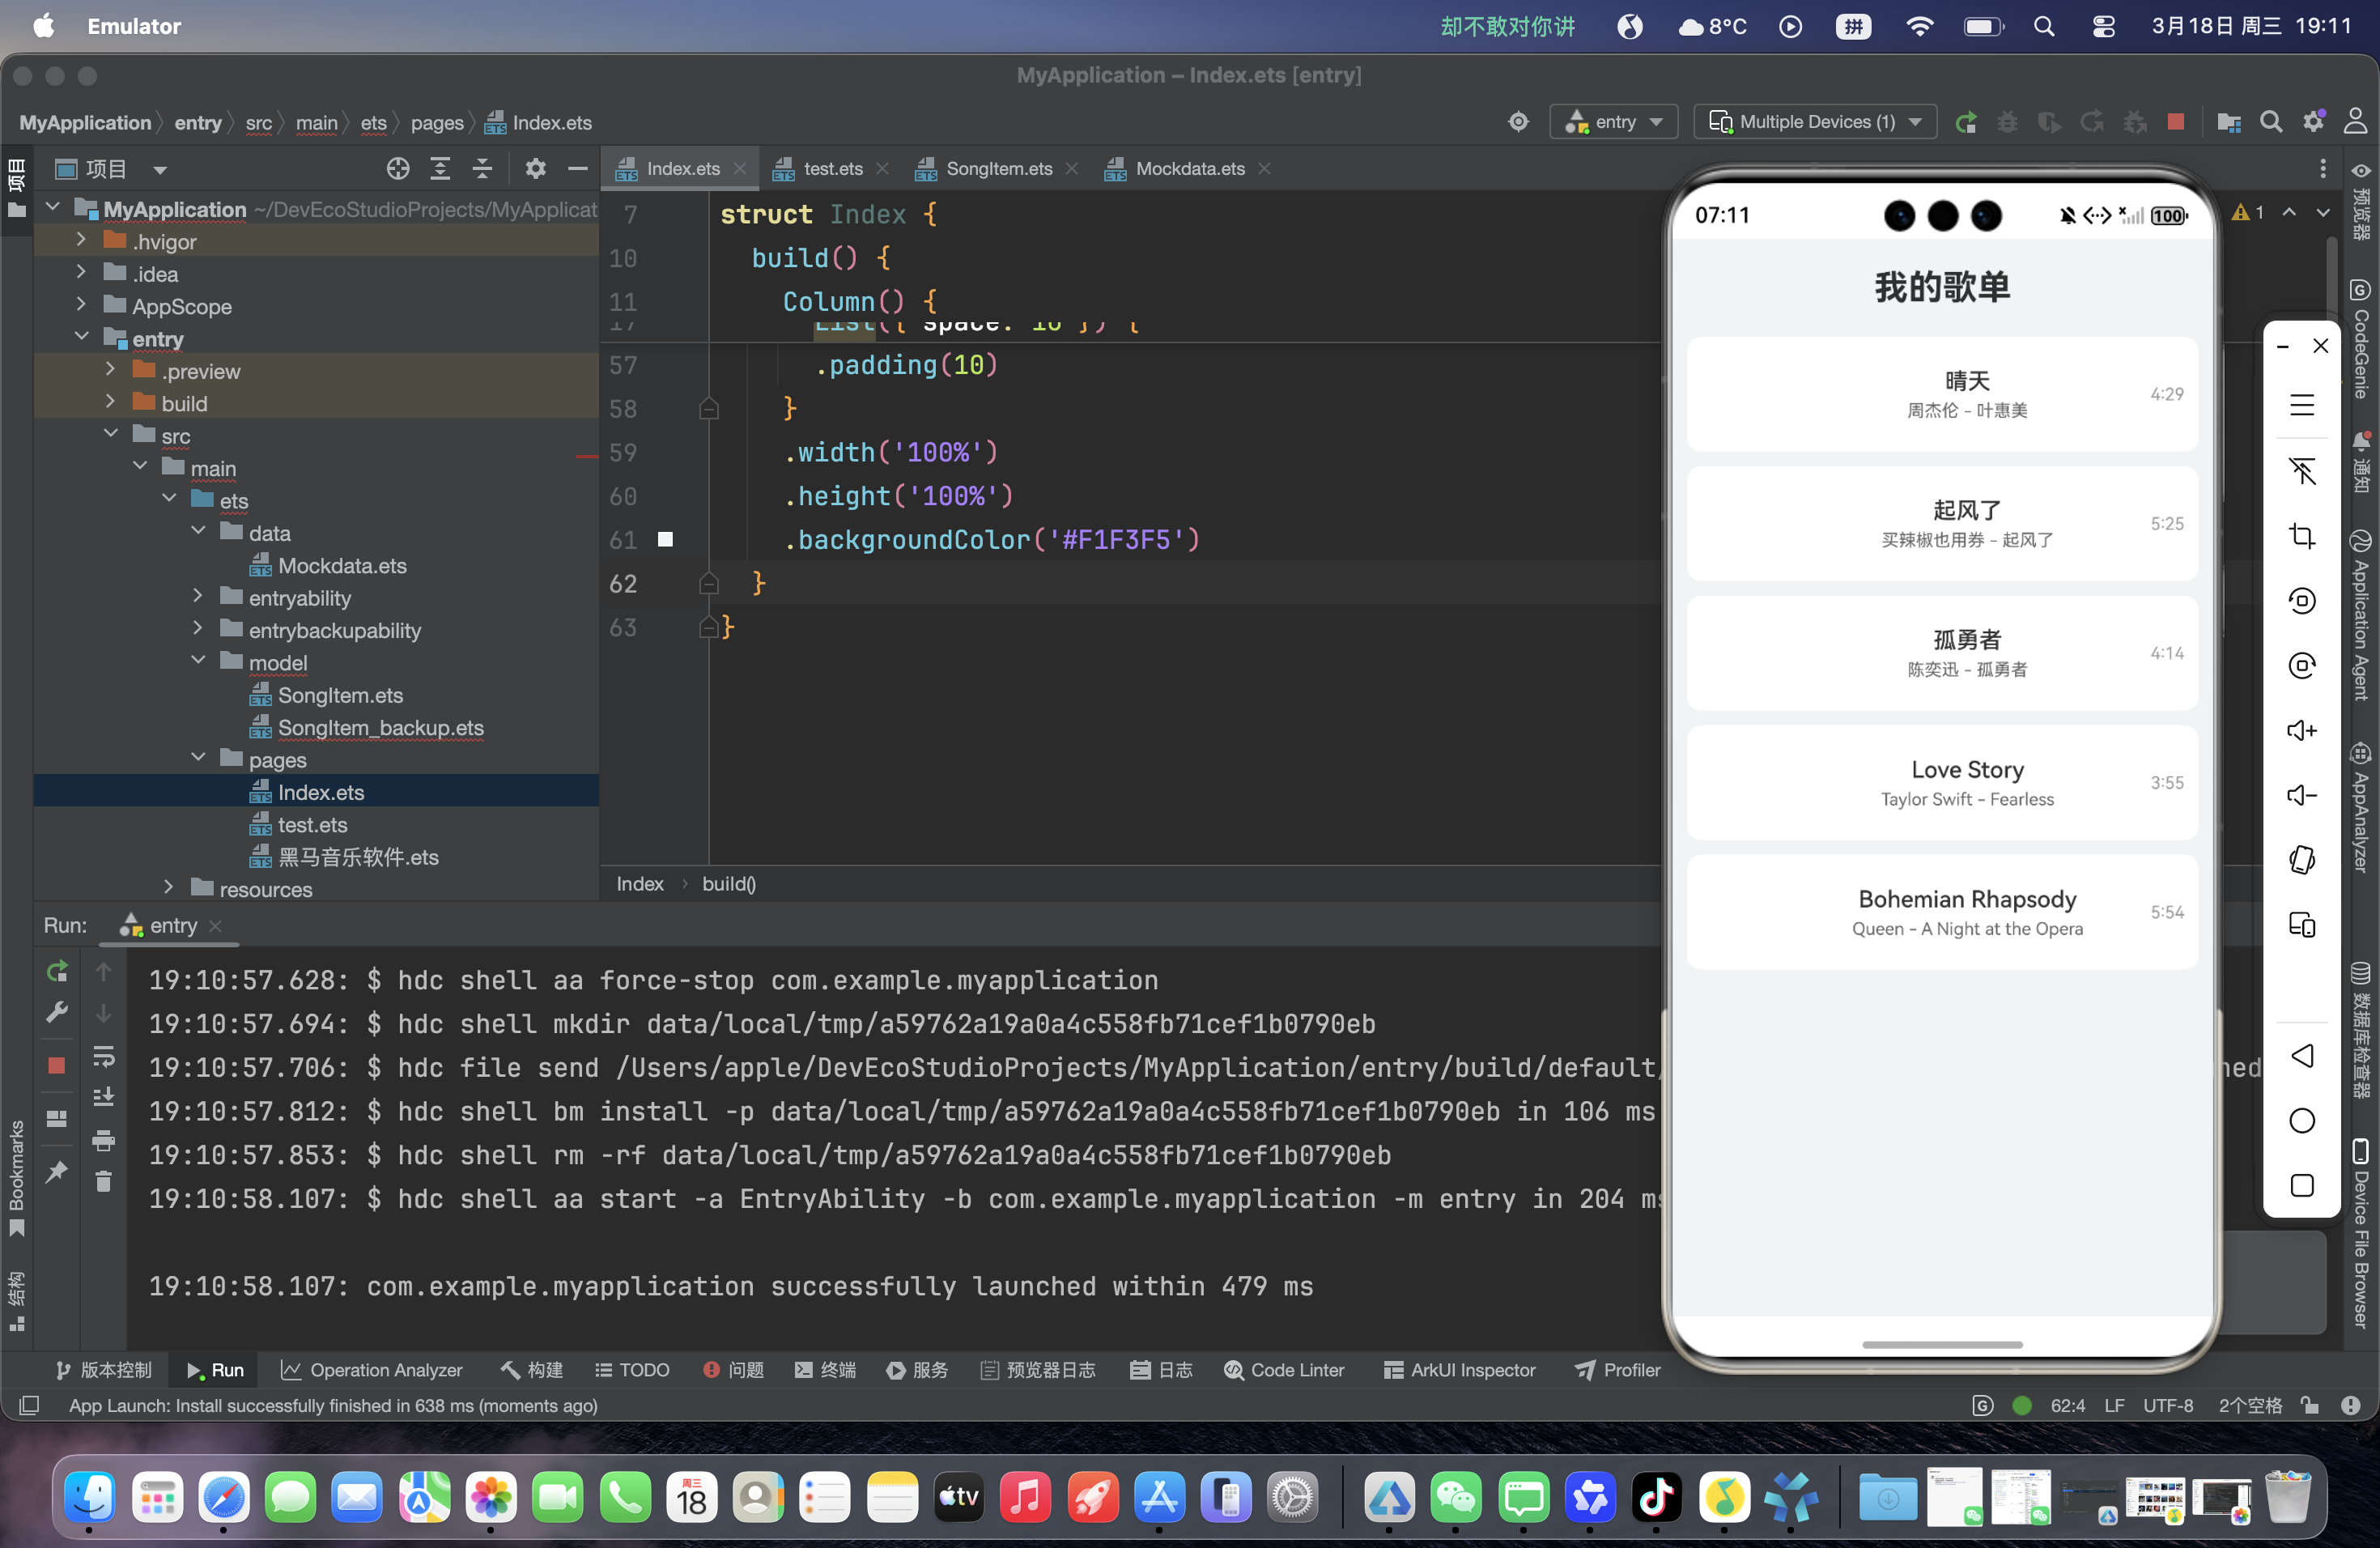Screen dimensions: 2380x1548
Task: Toggle the pin tab icon in Run panel
Action: pyautogui.click(x=57, y=1171)
